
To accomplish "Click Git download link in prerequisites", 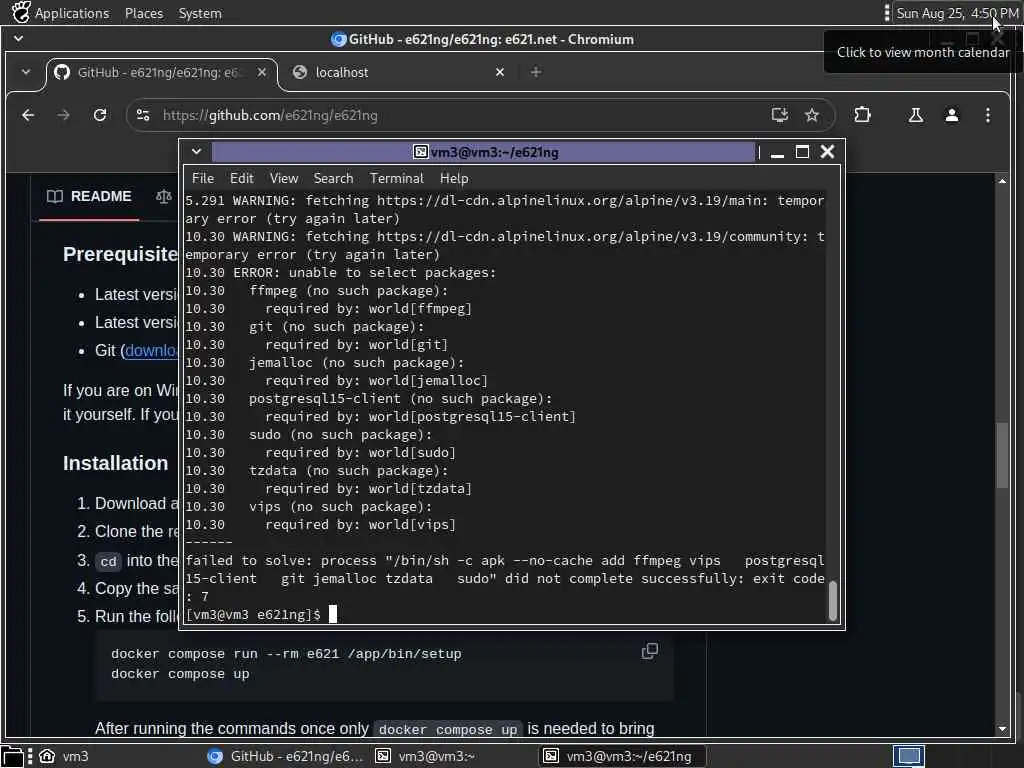I will [x=151, y=351].
